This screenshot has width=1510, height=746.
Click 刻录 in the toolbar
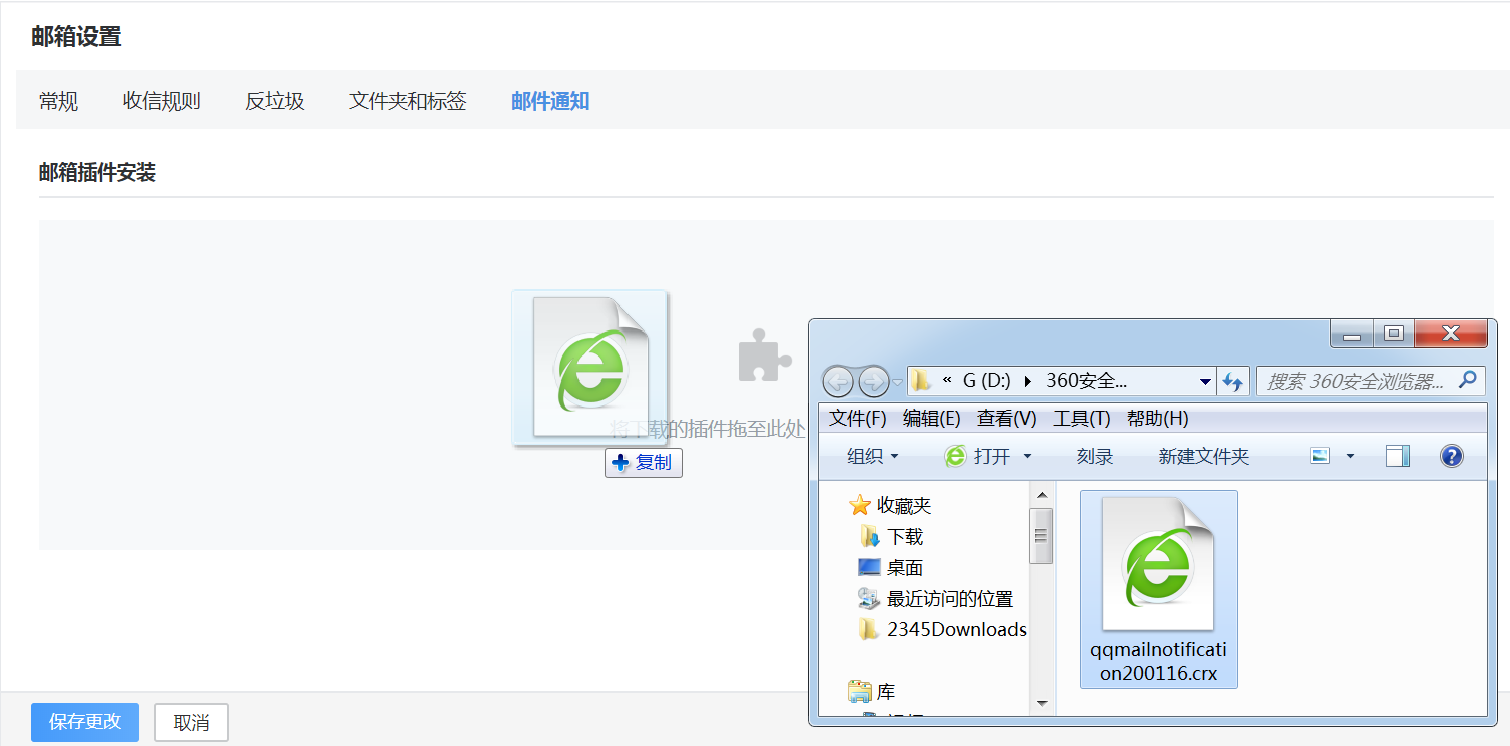tap(1095, 456)
